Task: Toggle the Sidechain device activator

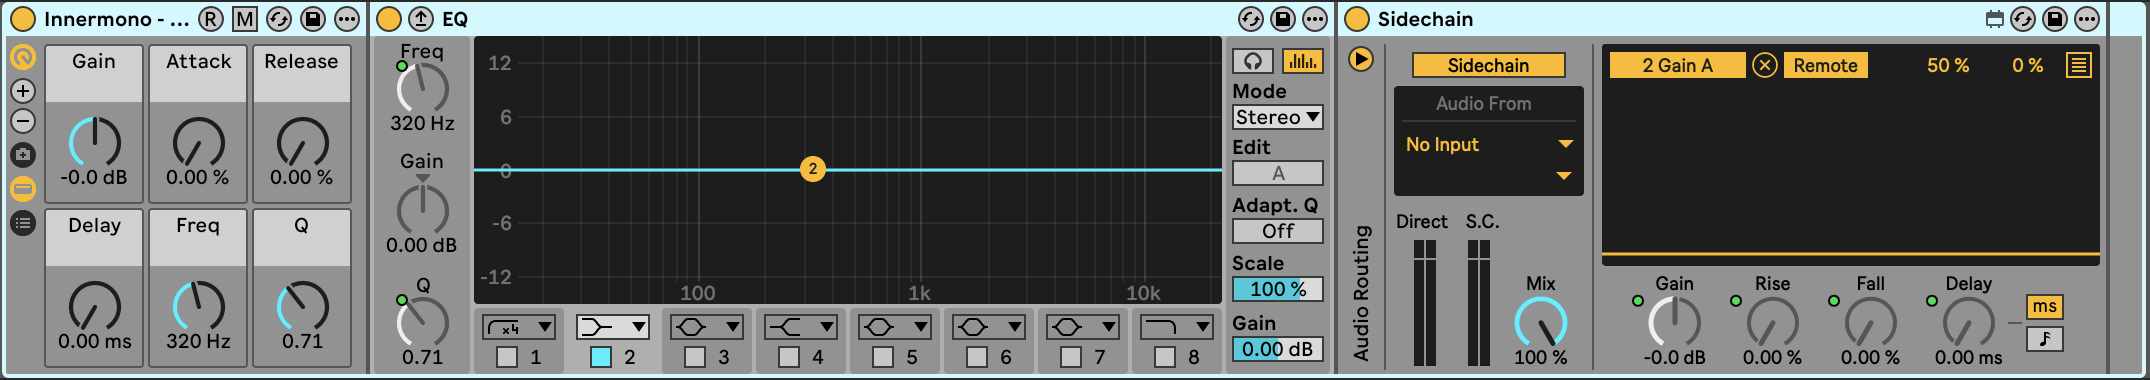Action: tap(1357, 19)
